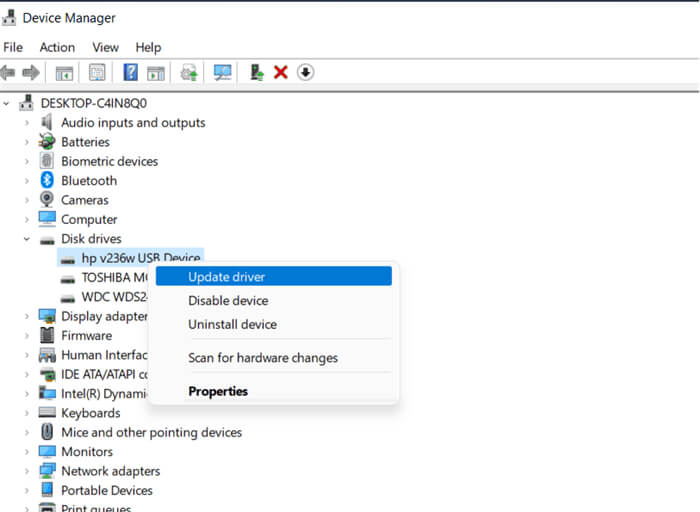700x512 pixels.
Task: Click the DESKTOP-C4IN8Q0 computer icon
Action: (x=26, y=103)
